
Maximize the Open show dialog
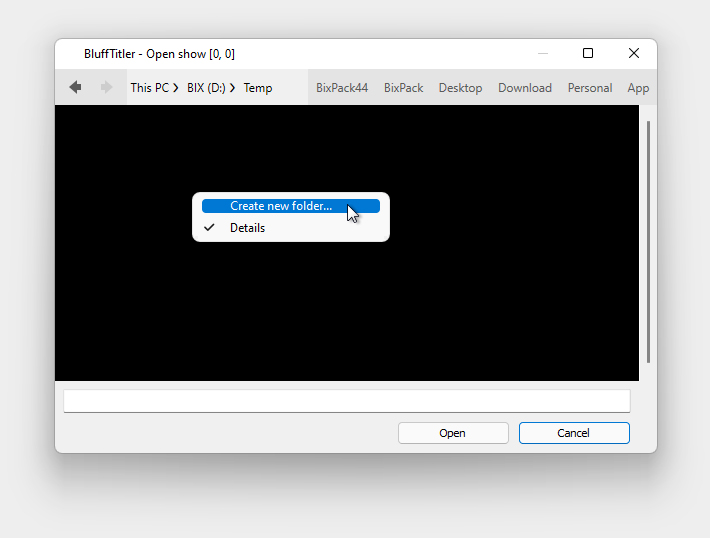(588, 53)
